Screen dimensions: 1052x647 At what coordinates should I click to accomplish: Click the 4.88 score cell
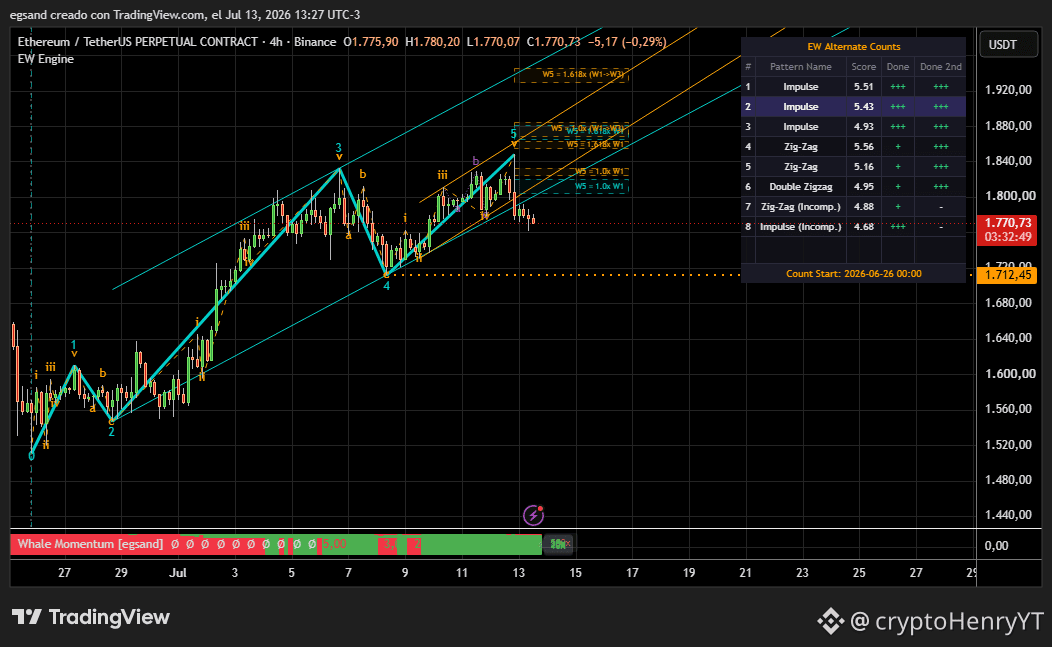[x=863, y=207]
